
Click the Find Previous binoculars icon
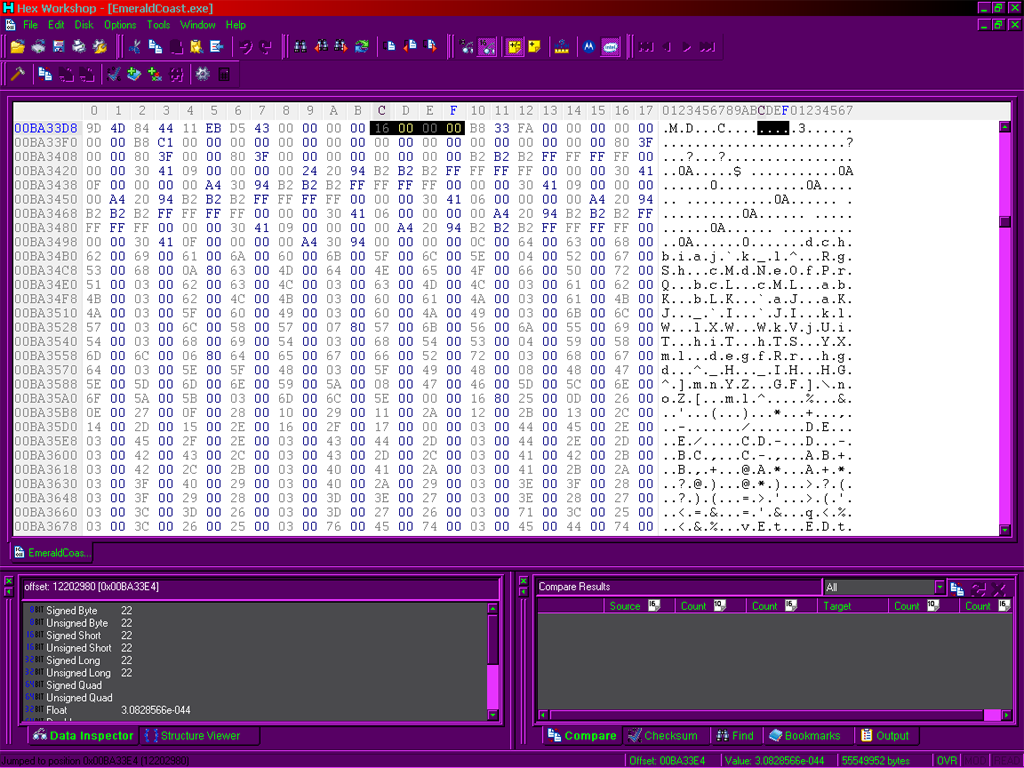pyautogui.click(x=321, y=47)
